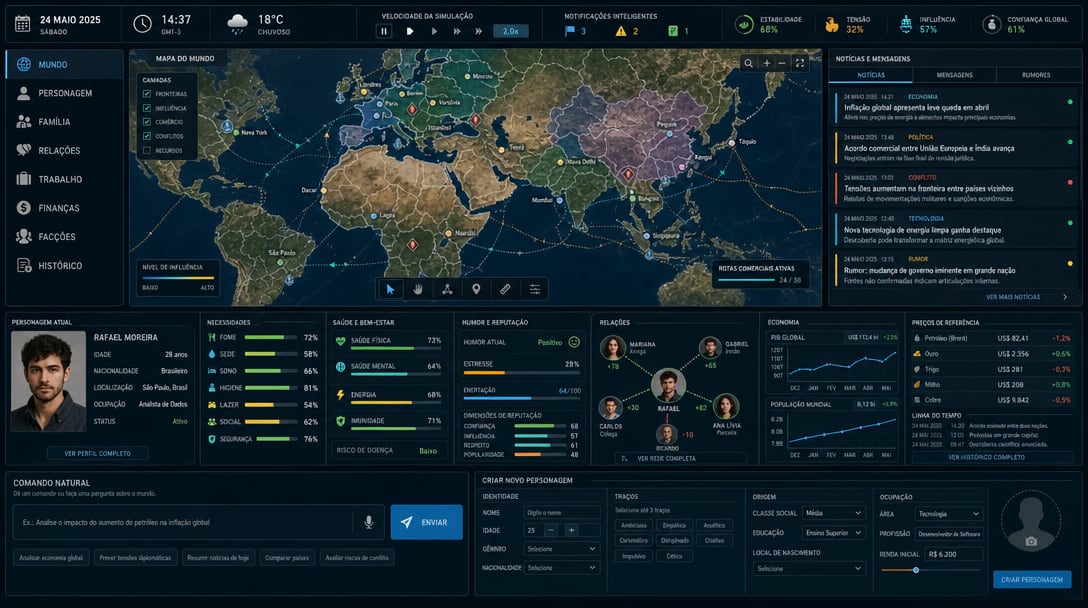The image size is (1088, 608).
Task: Switch to the Notícias tab
Action: coord(871,75)
